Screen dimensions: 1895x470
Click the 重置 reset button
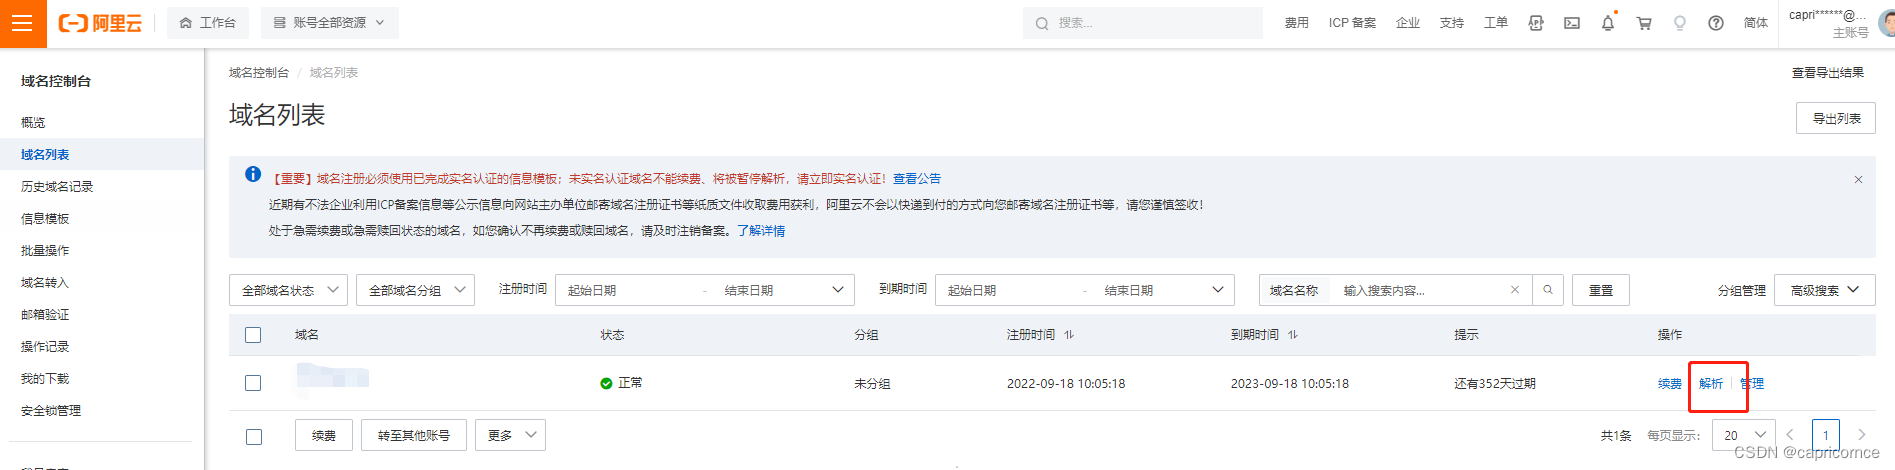click(1601, 290)
